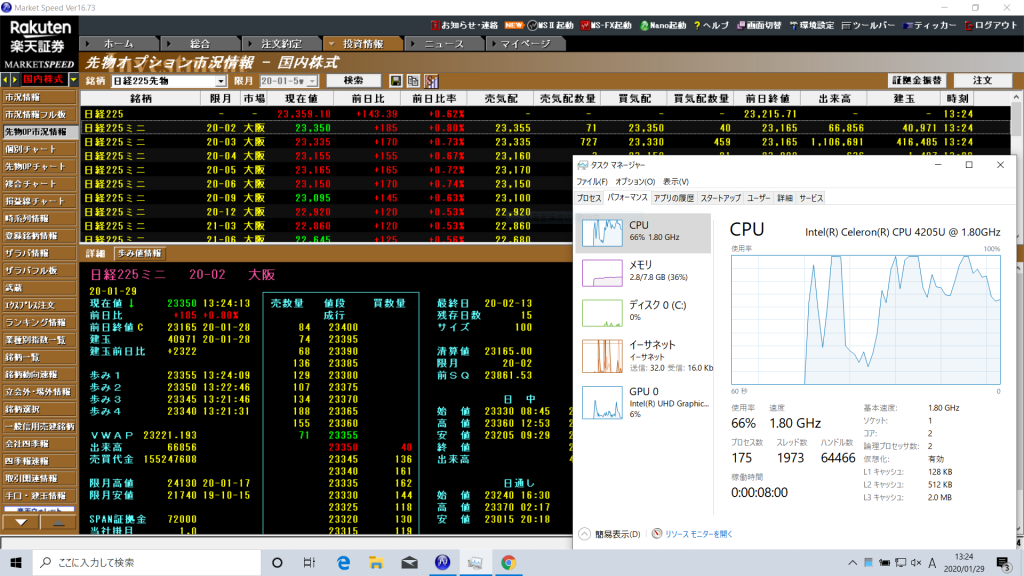Select メモリ in Task Manager sidebar
This screenshot has width=1024, height=576.
pos(643,272)
